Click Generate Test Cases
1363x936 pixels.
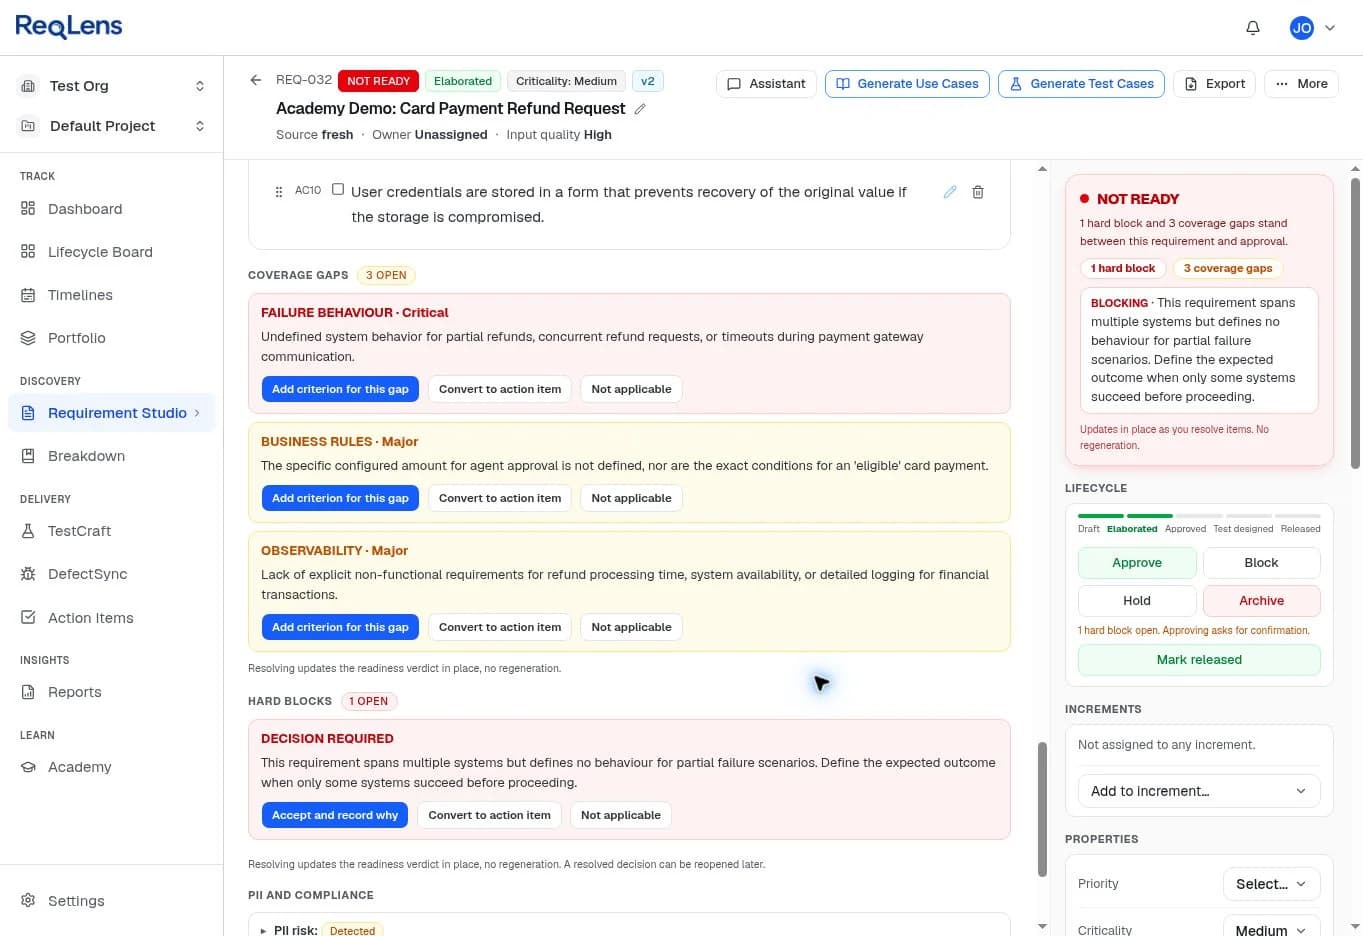click(x=1082, y=84)
